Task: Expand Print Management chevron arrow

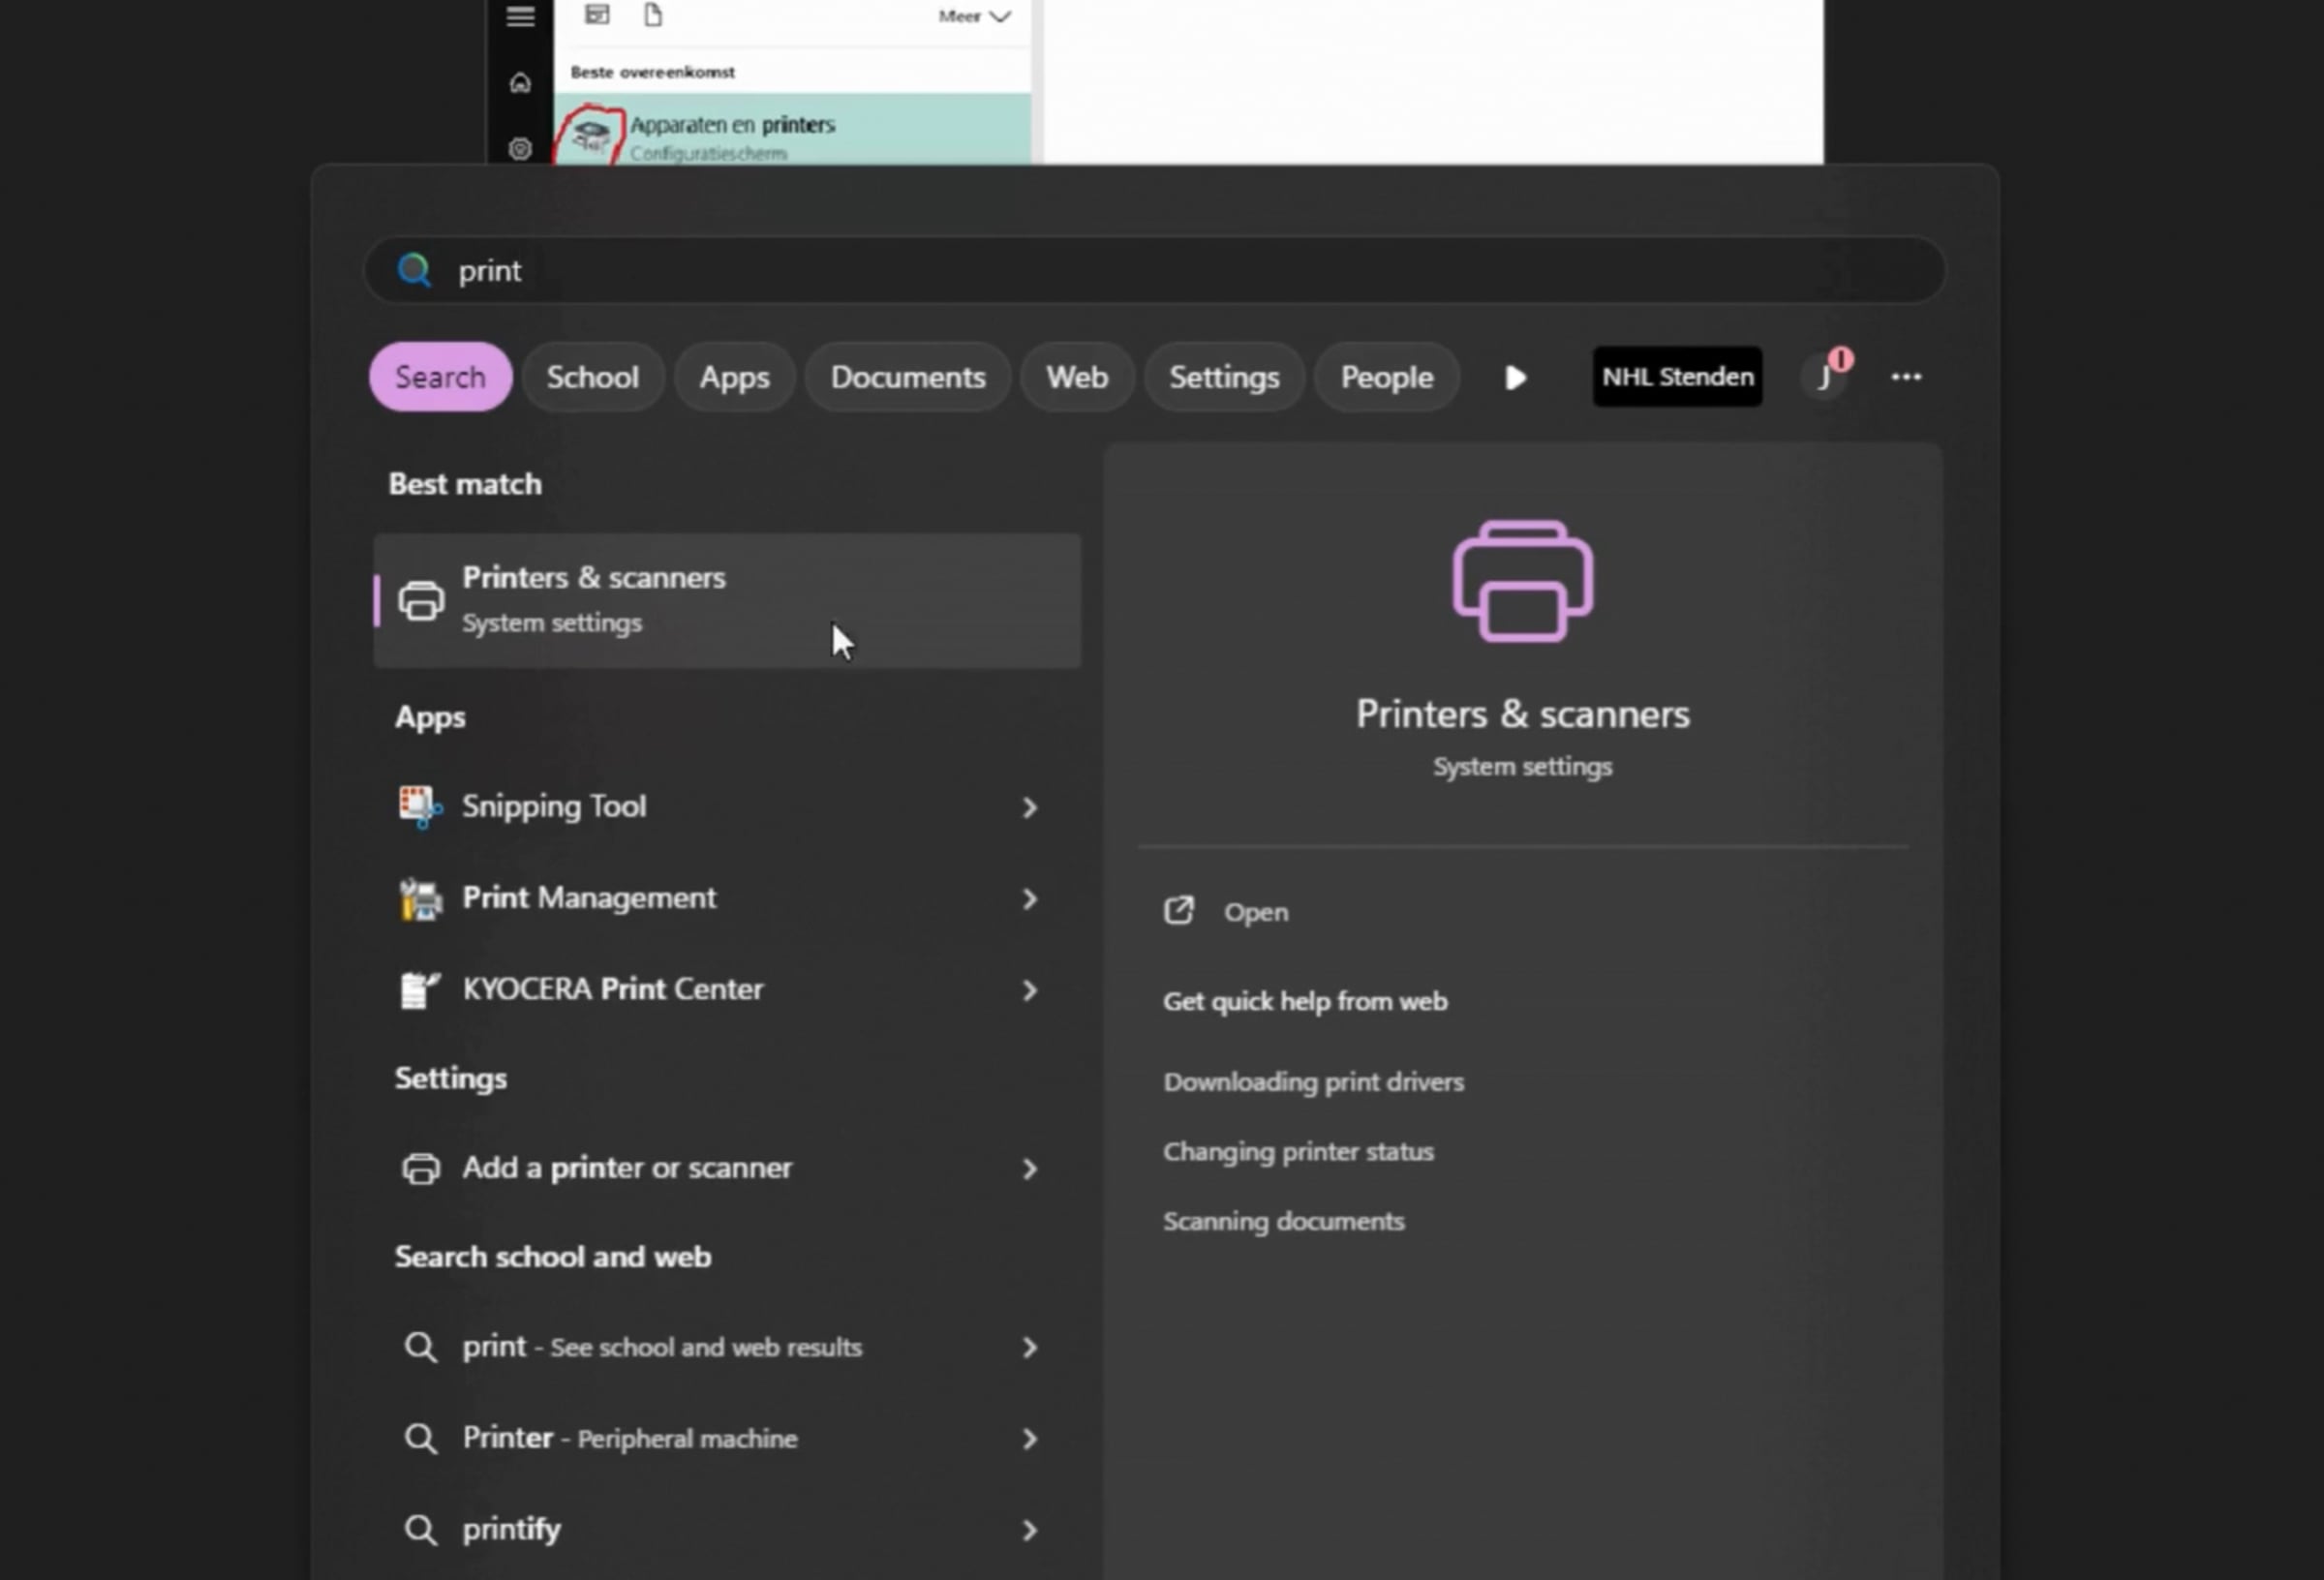Action: click(x=1029, y=899)
